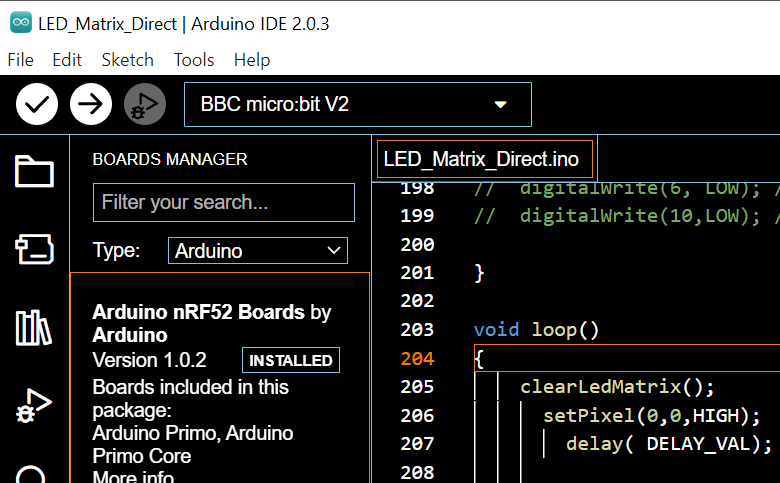
Task: Open the Type Arduino dropdown
Action: pos(258,251)
